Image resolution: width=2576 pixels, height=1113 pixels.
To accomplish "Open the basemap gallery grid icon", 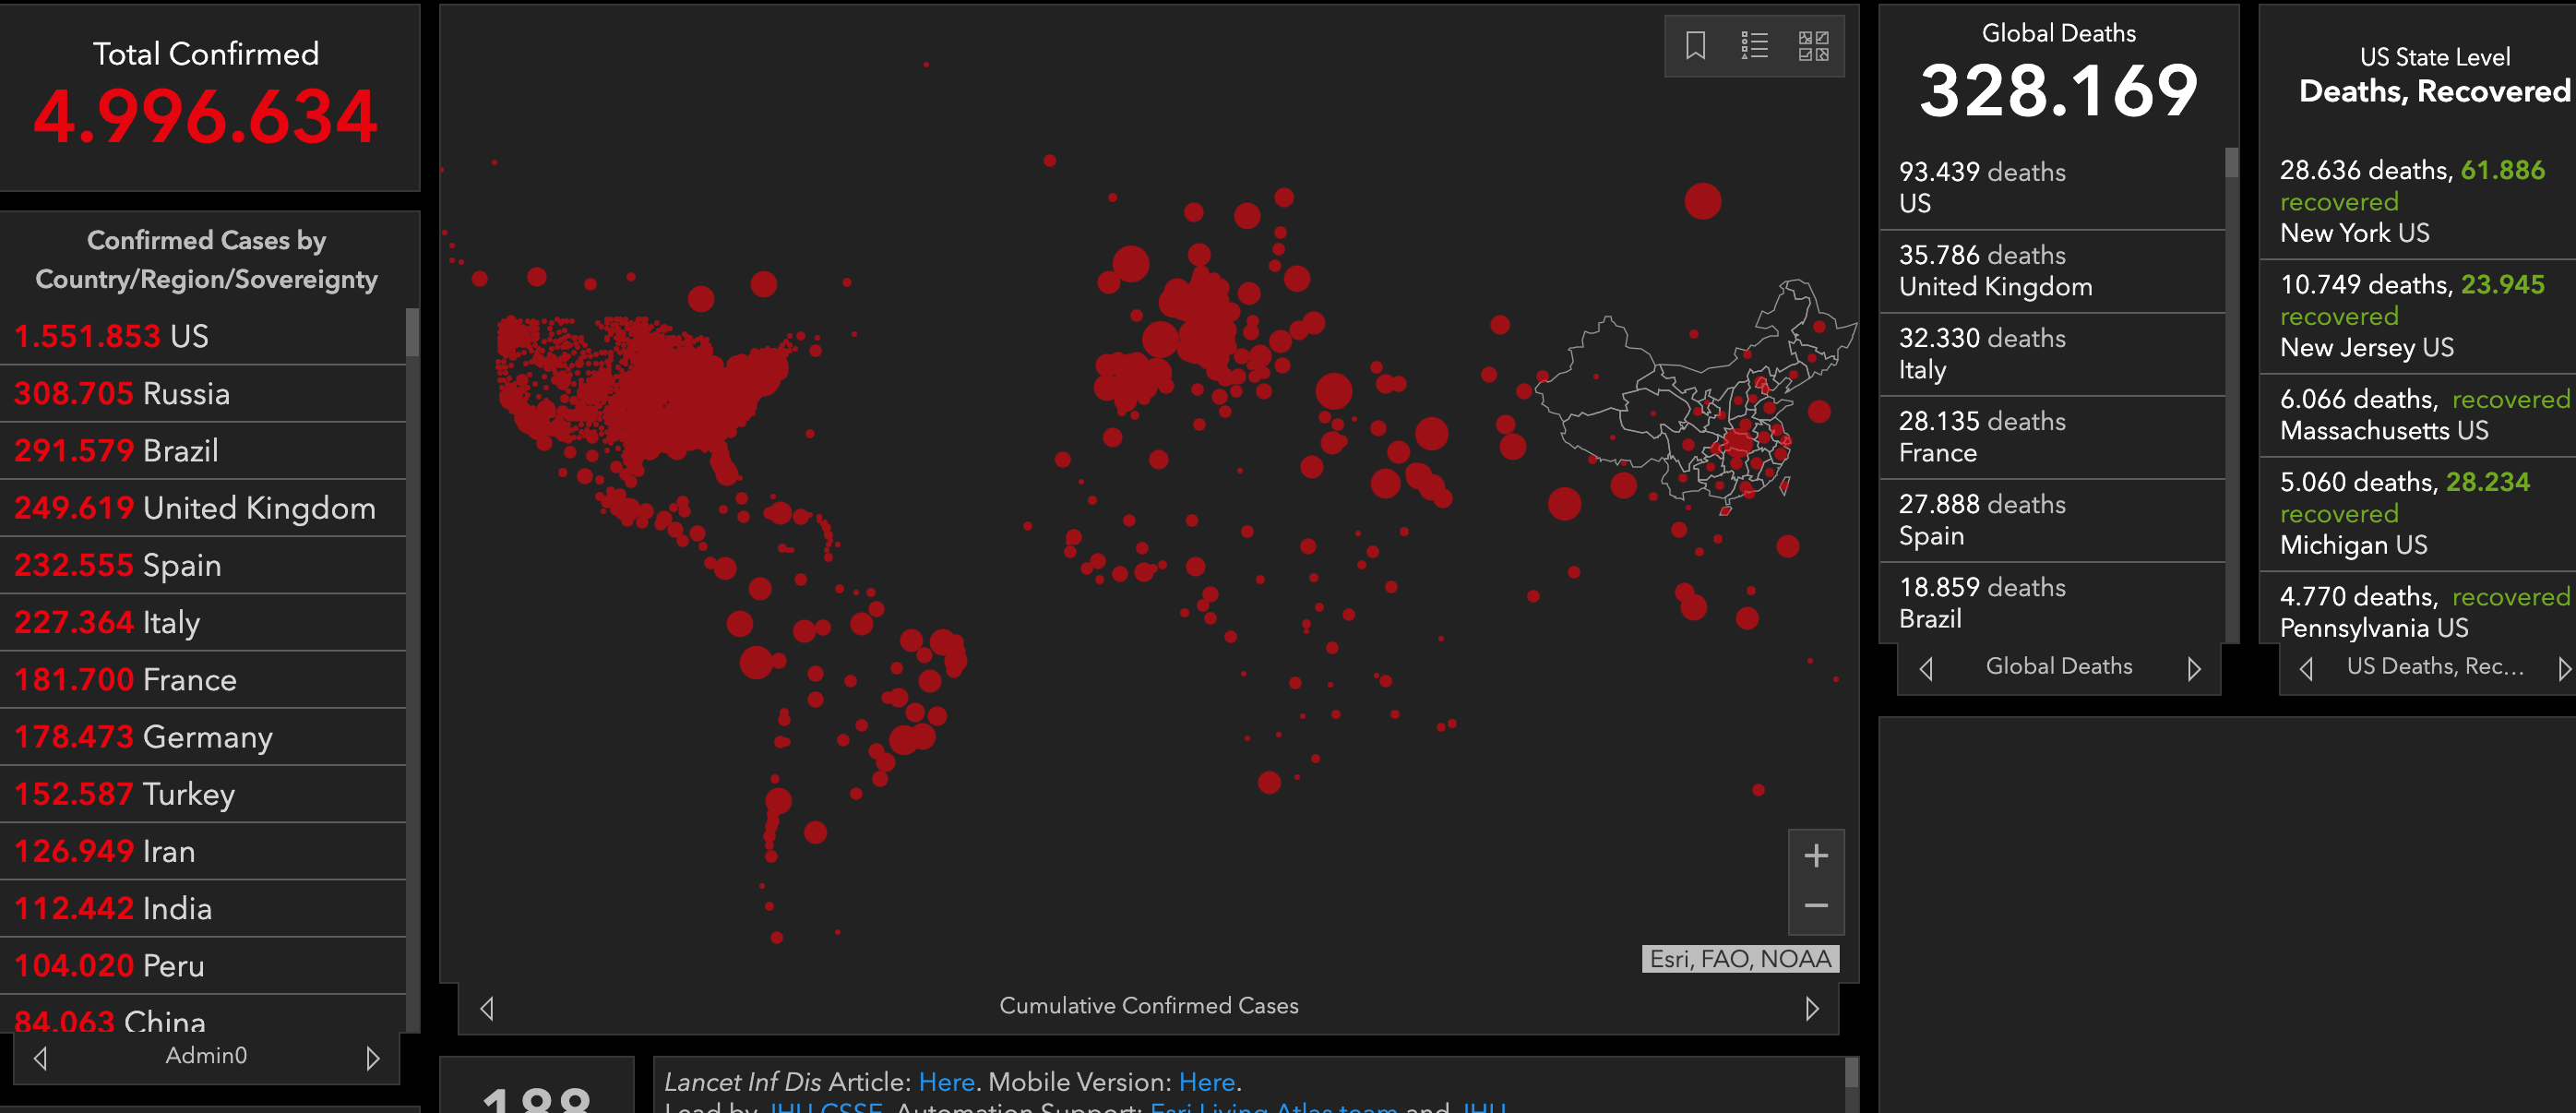I will [1813, 45].
